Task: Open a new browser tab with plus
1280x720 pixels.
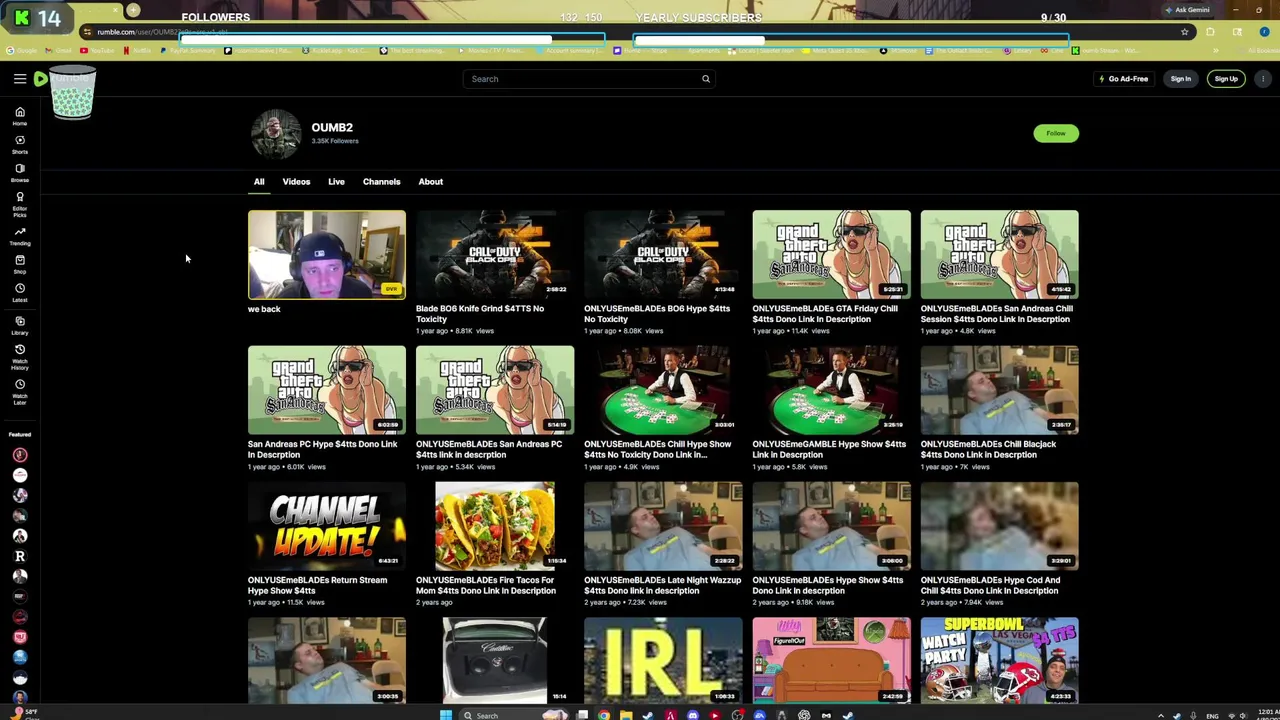Action: click(x=133, y=10)
